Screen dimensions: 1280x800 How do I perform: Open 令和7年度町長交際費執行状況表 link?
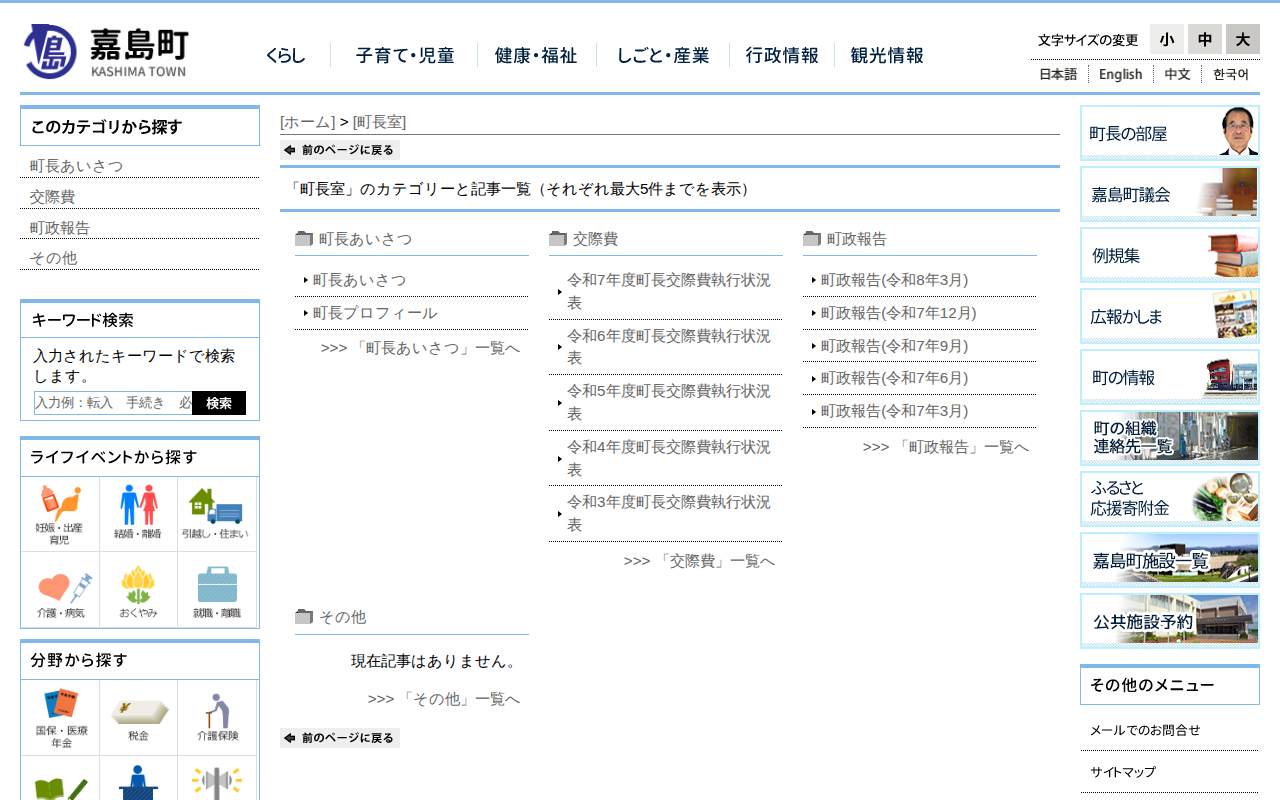click(x=669, y=291)
